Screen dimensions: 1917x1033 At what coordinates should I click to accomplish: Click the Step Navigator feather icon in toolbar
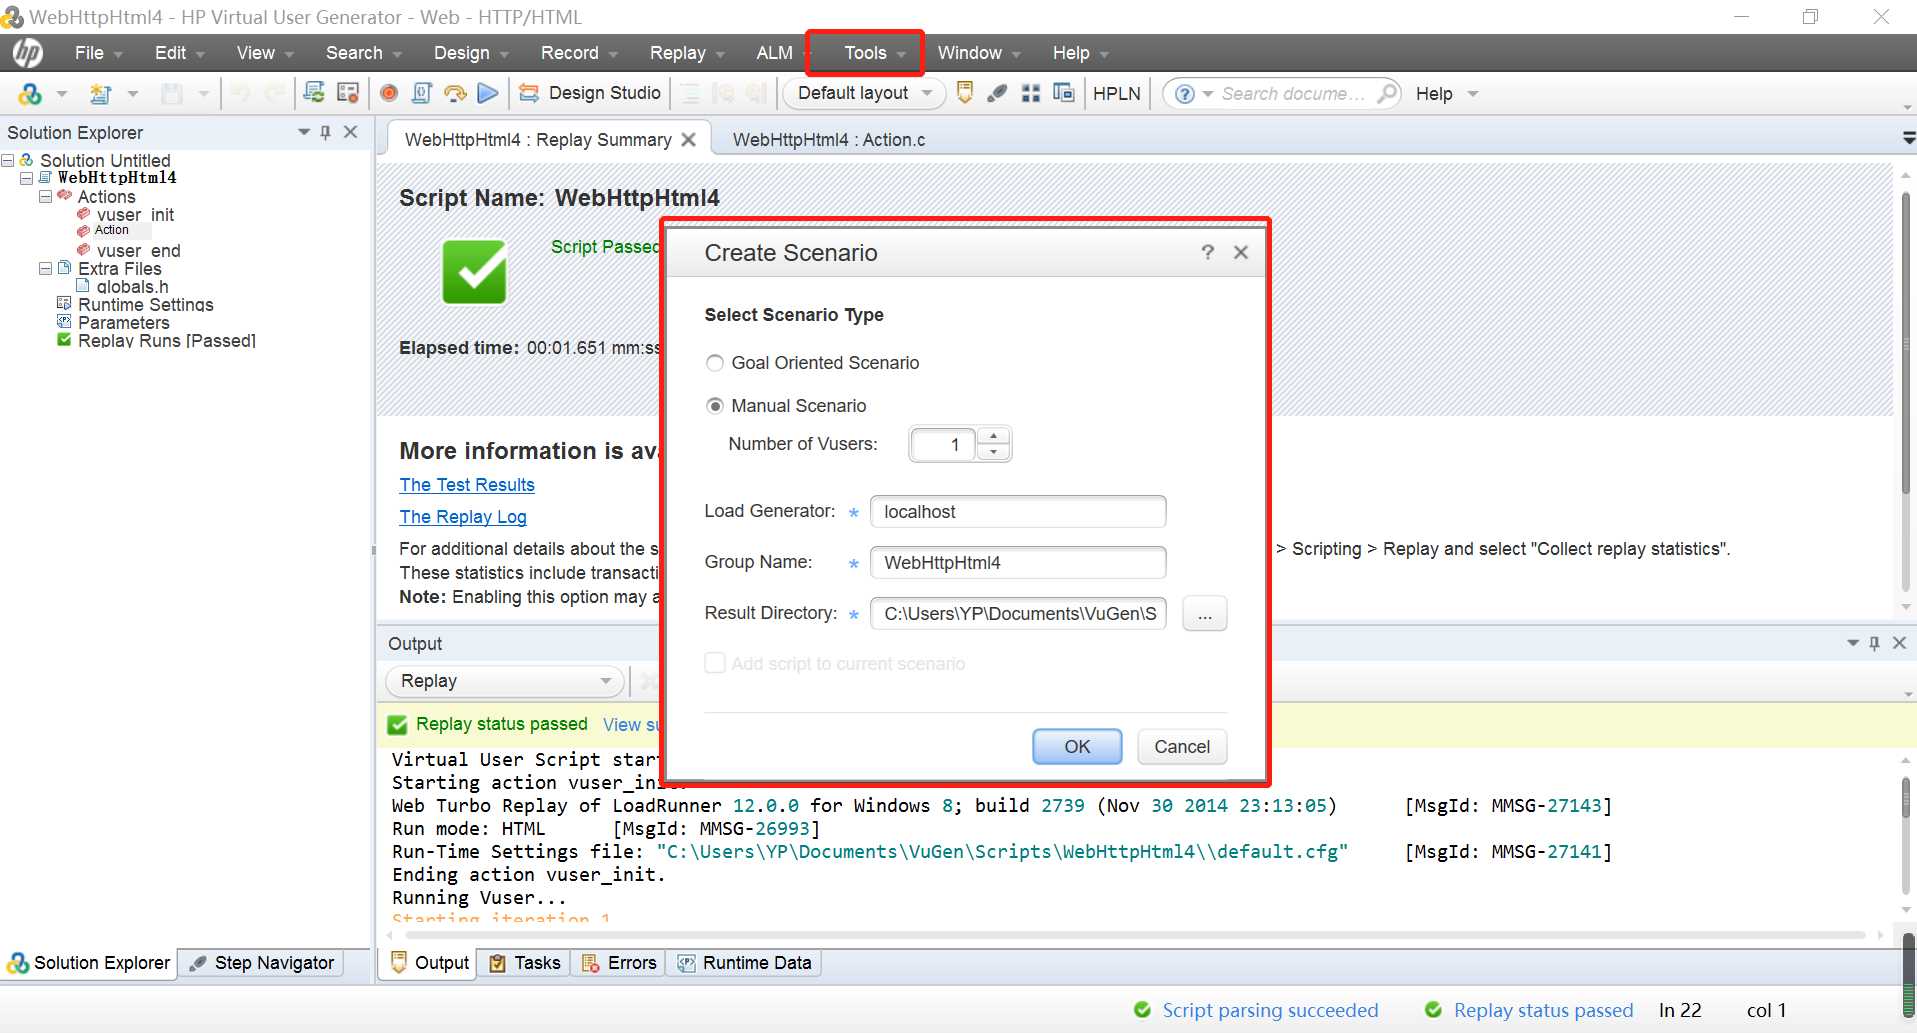997,93
